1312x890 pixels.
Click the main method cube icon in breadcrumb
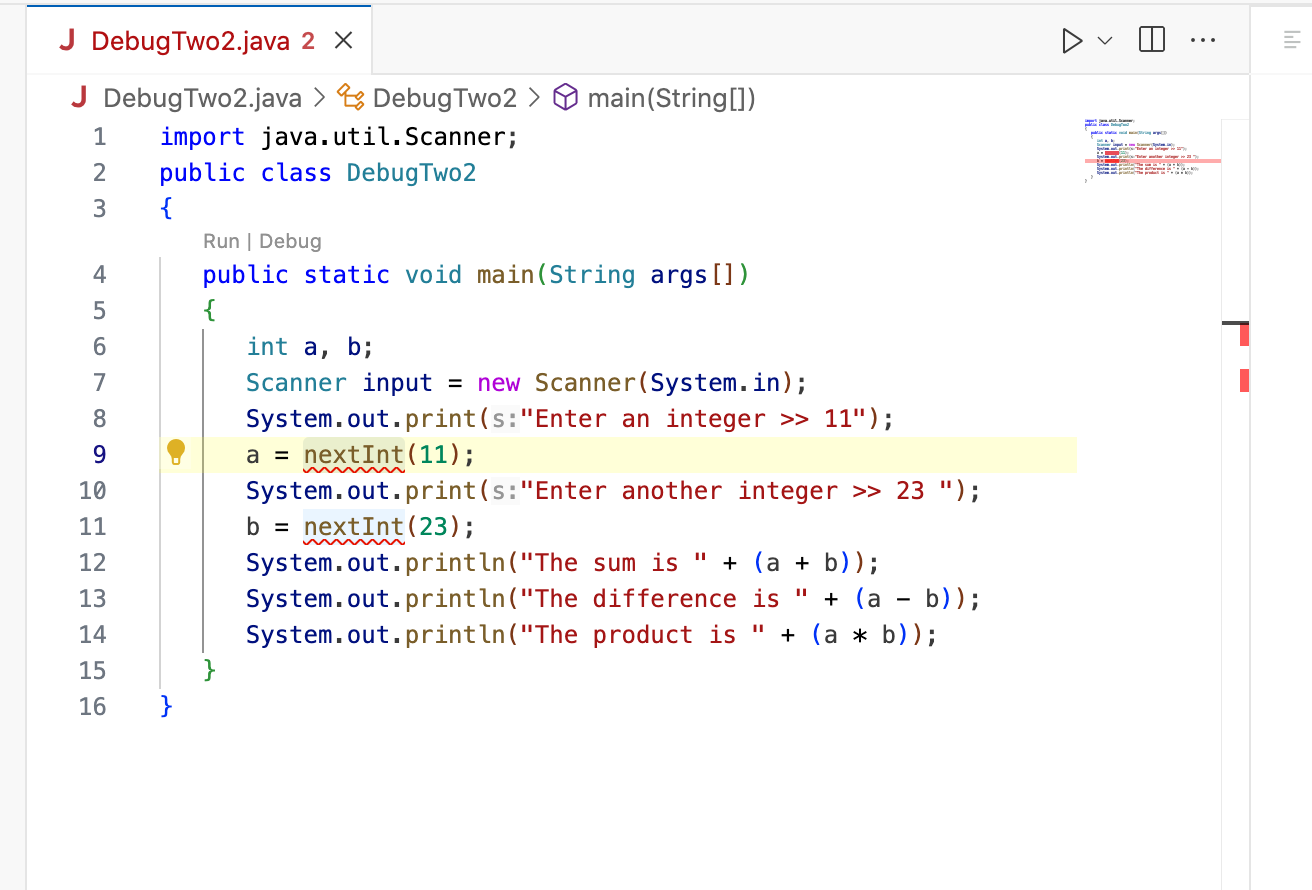coord(565,97)
